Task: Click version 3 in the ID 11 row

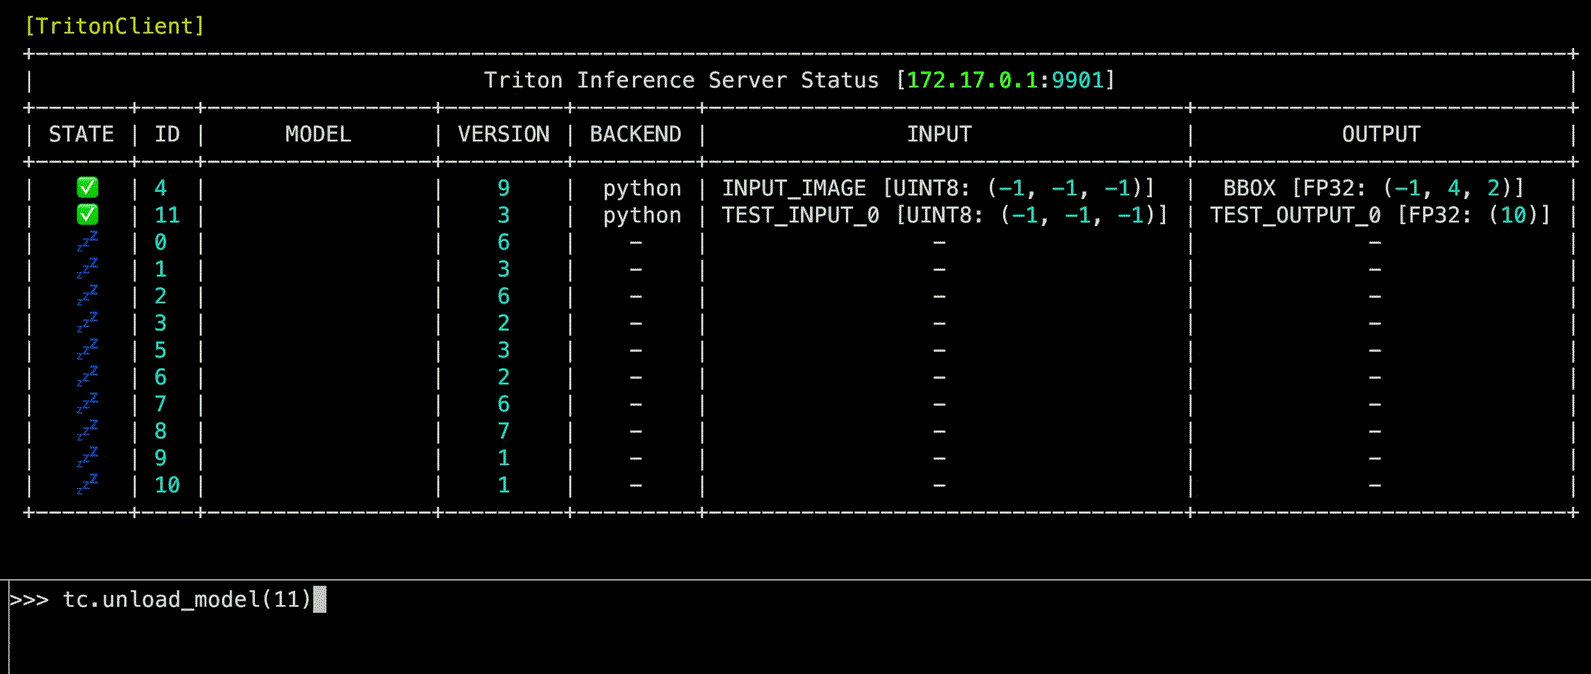Action: click(x=503, y=215)
